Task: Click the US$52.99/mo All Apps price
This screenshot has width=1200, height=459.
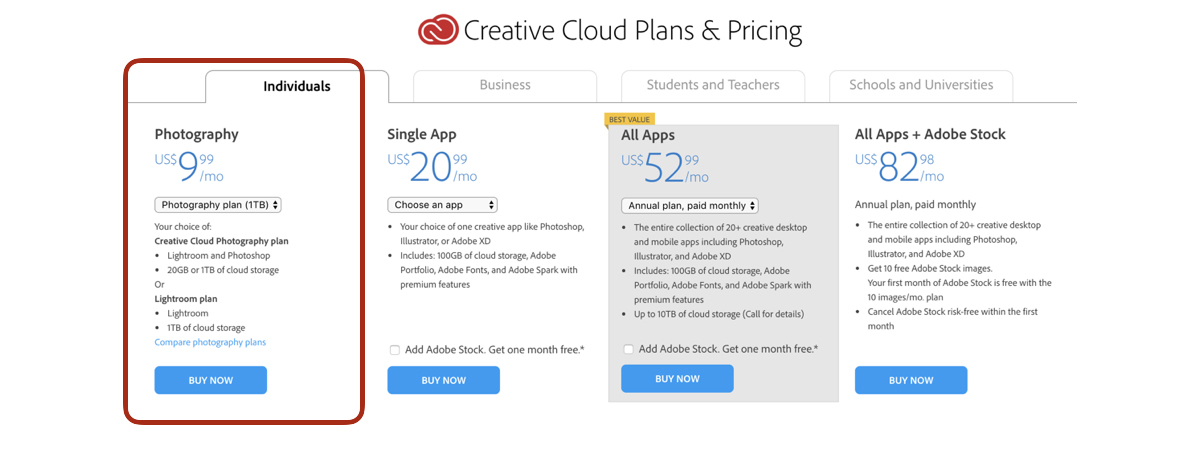Action: [665, 167]
